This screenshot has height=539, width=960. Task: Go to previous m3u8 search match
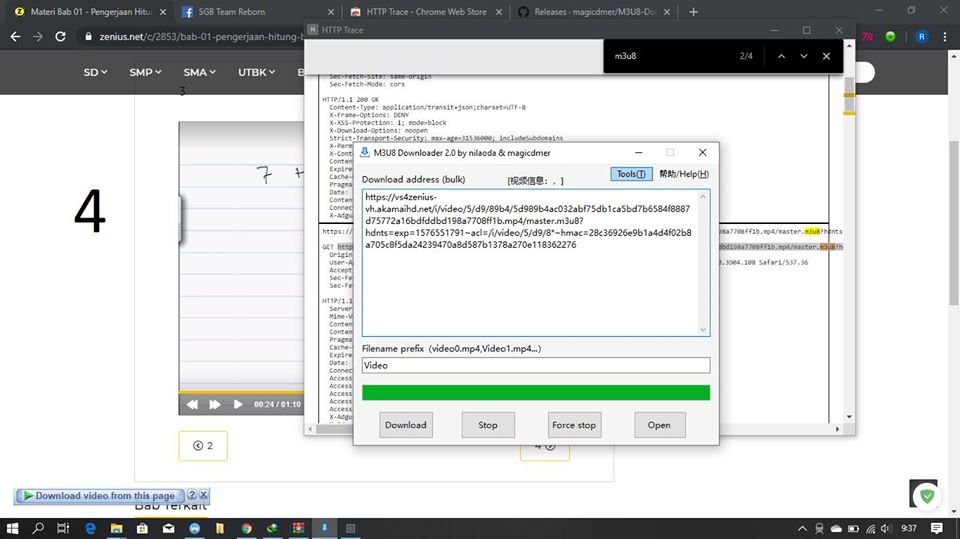[781, 56]
